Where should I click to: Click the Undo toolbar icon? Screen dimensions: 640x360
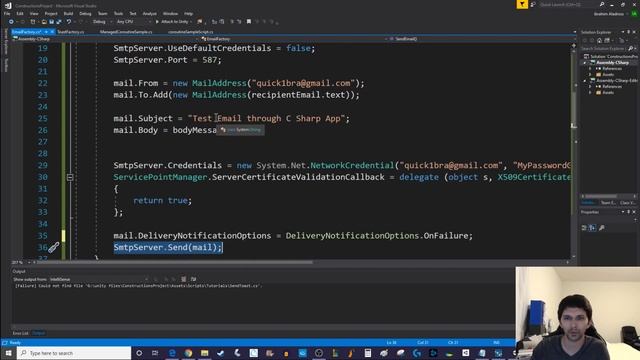69,22
